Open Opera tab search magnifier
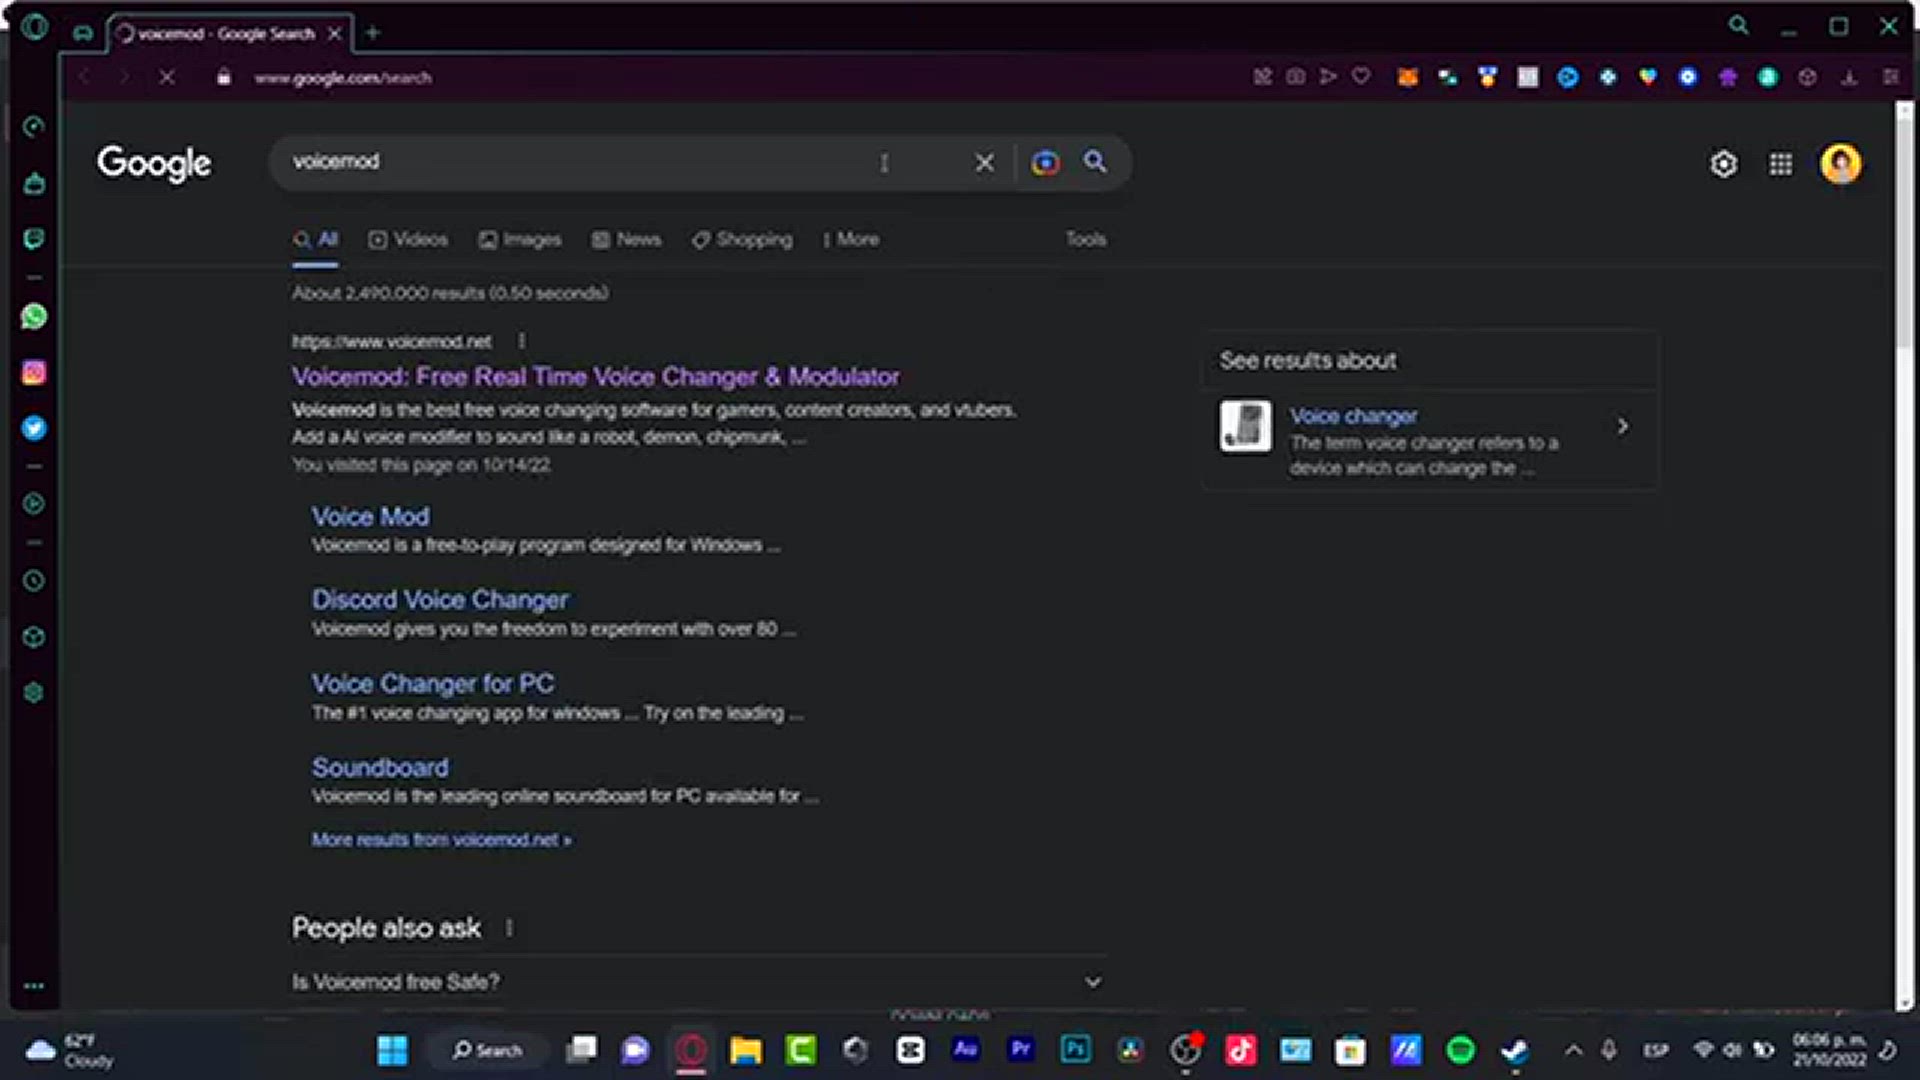Viewport: 1920px width, 1080px height. pyautogui.click(x=1739, y=26)
